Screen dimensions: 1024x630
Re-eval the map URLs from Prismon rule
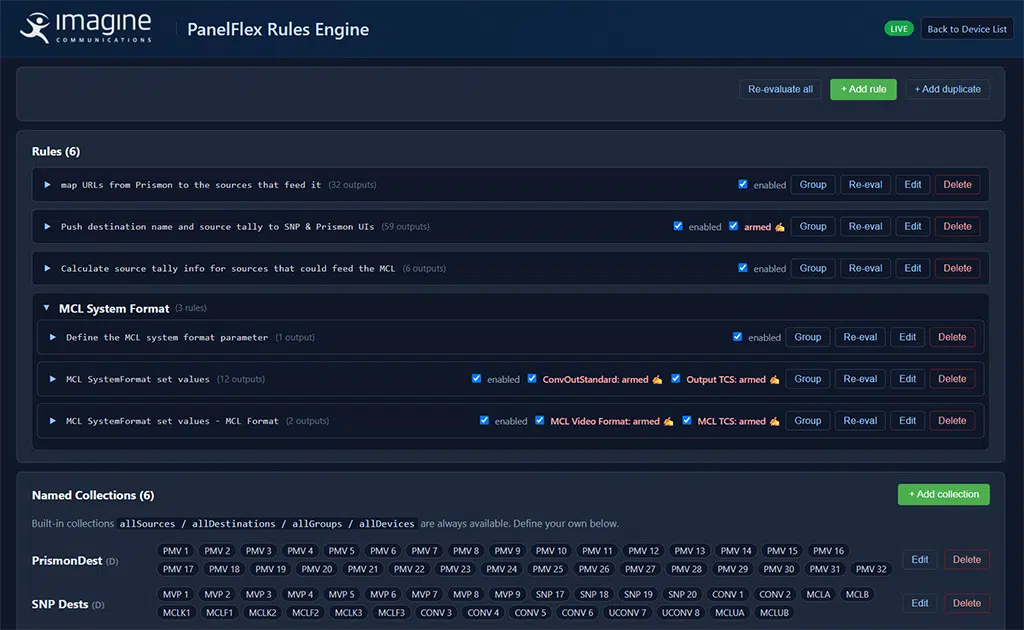[865, 185]
